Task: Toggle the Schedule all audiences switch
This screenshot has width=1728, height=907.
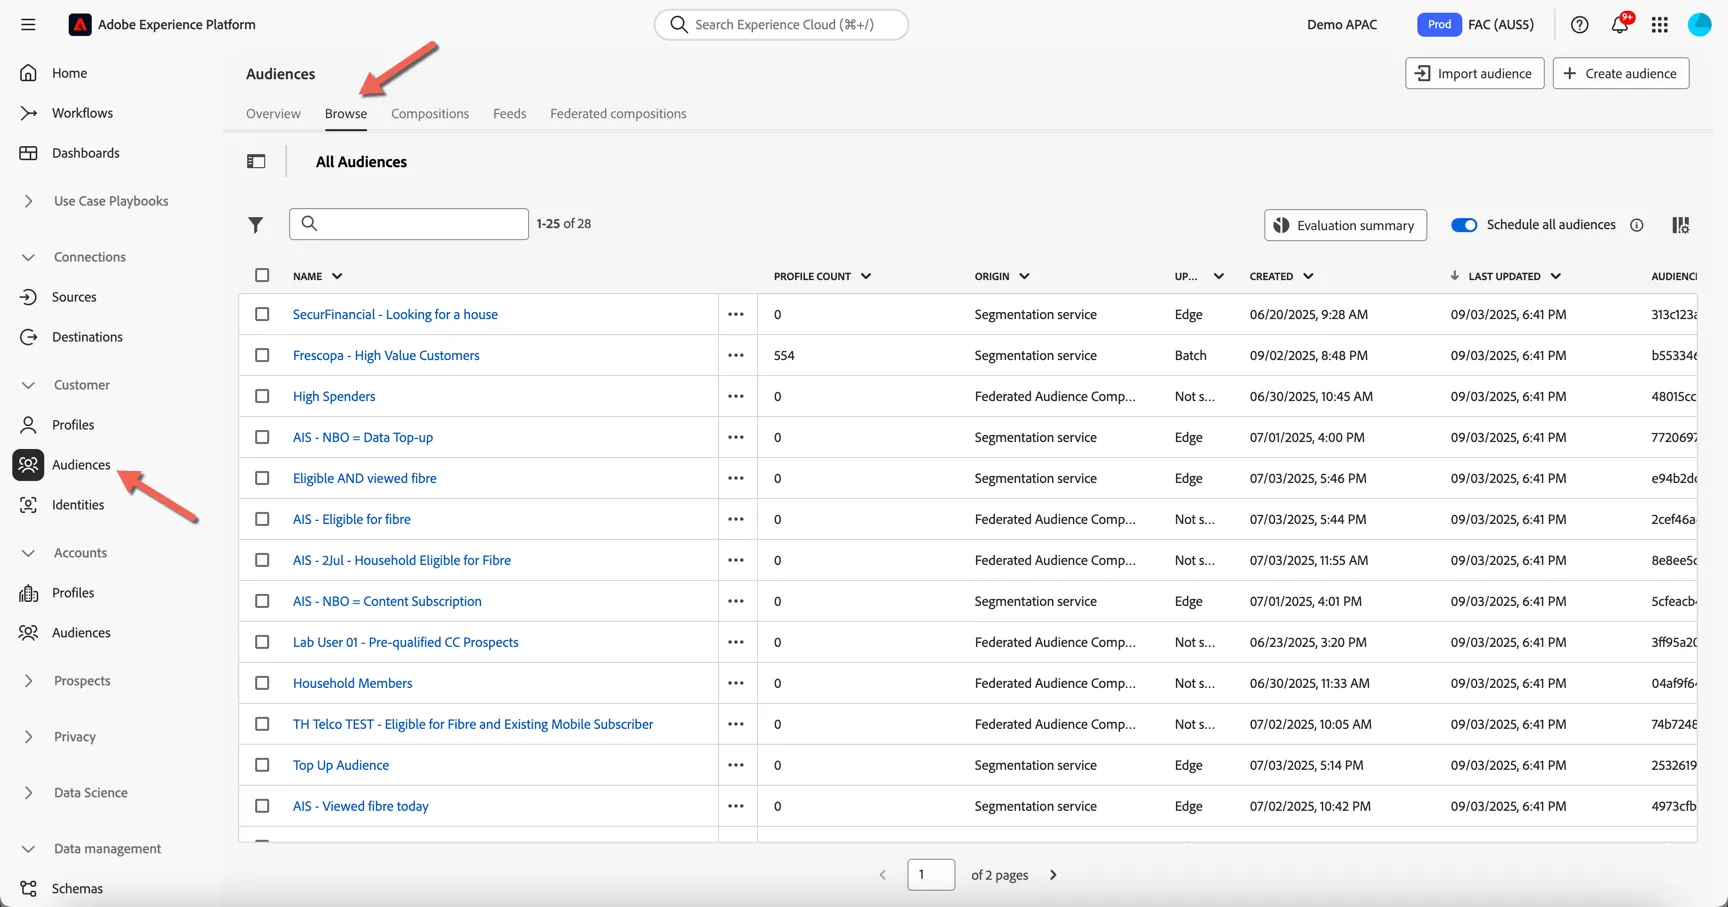Action: click(x=1464, y=225)
